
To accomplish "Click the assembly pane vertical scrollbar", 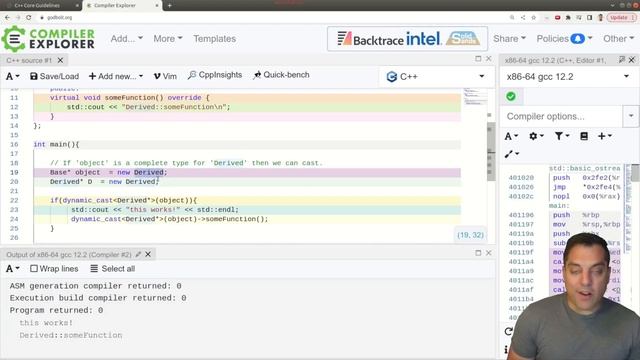I will pos(636,173).
